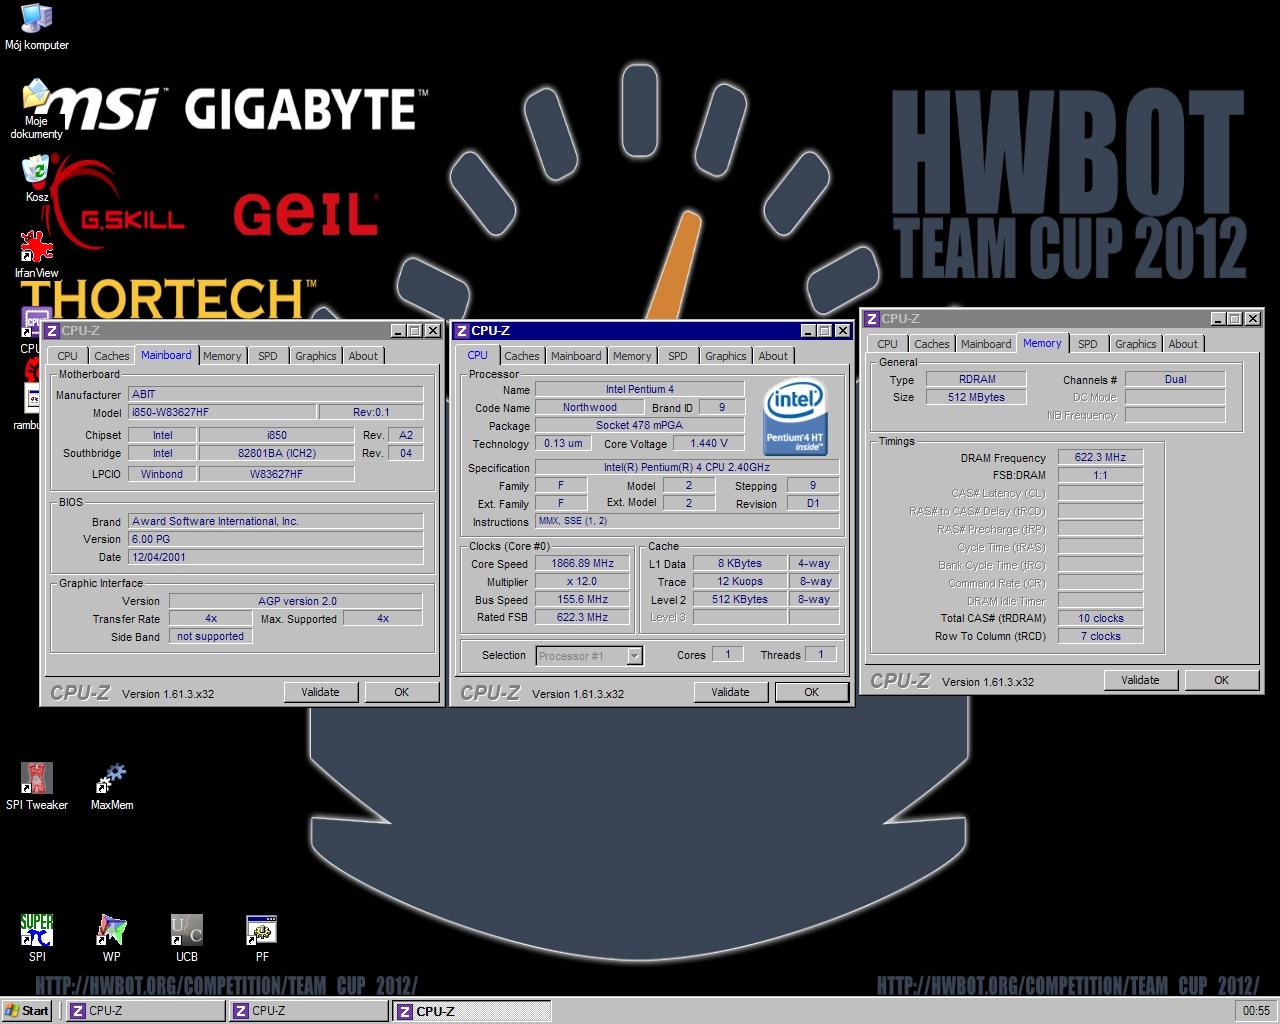This screenshot has width=1280, height=1024.
Task: Click OK in the Mainboard window
Action: (x=401, y=692)
